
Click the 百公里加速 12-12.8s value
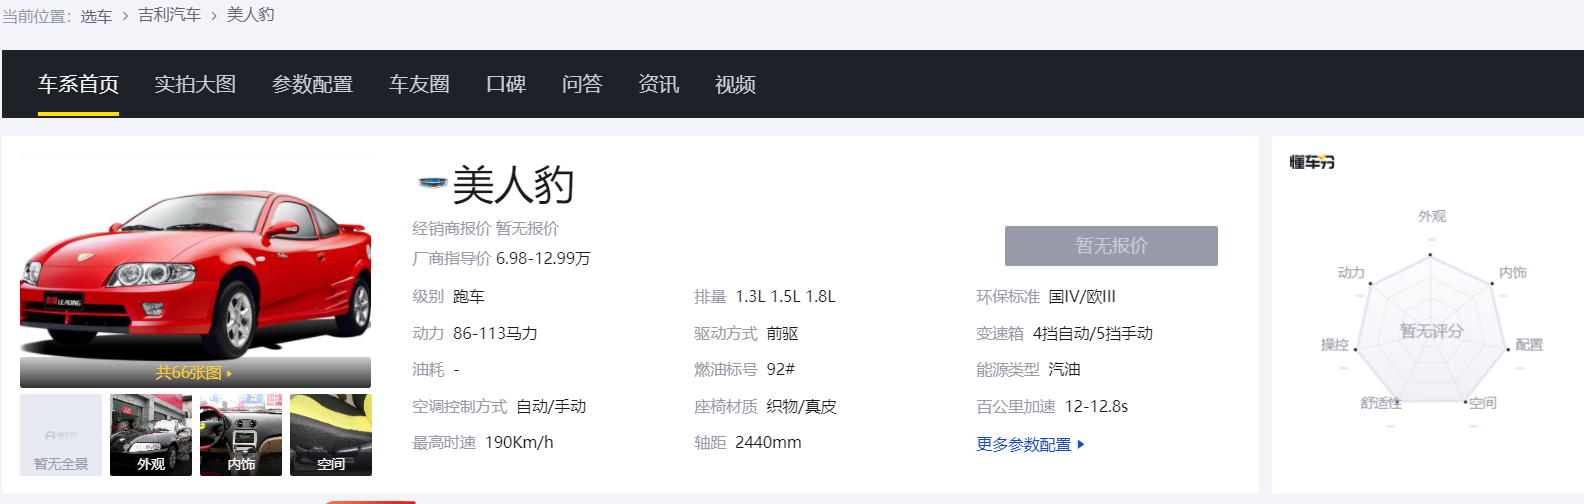(x=1096, y=406)
